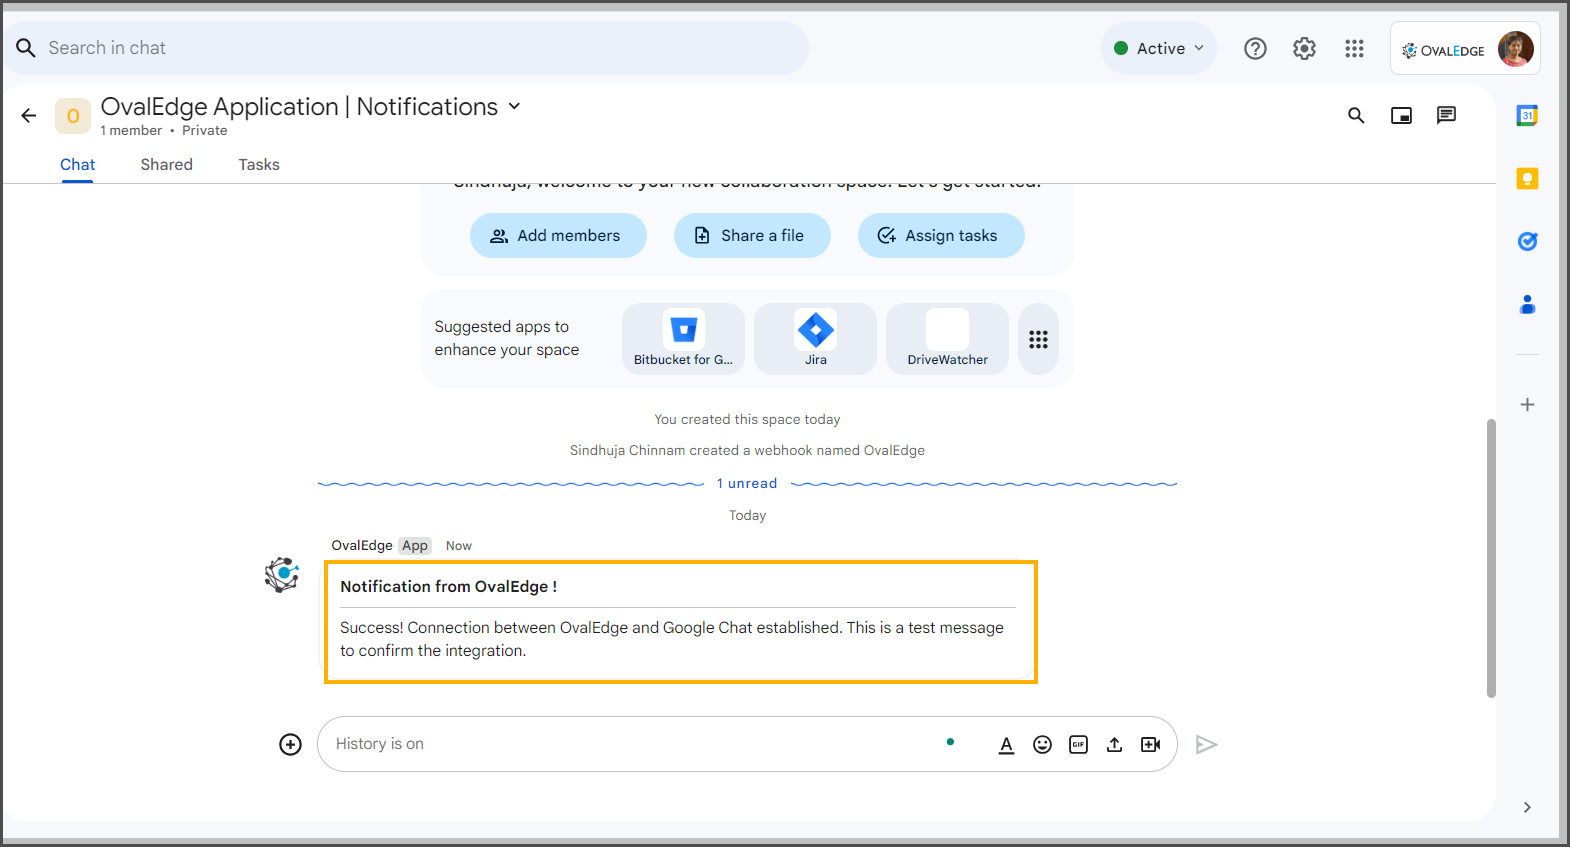1570x847 pixels.
Task: Click Share a file button
Action: 752,236
